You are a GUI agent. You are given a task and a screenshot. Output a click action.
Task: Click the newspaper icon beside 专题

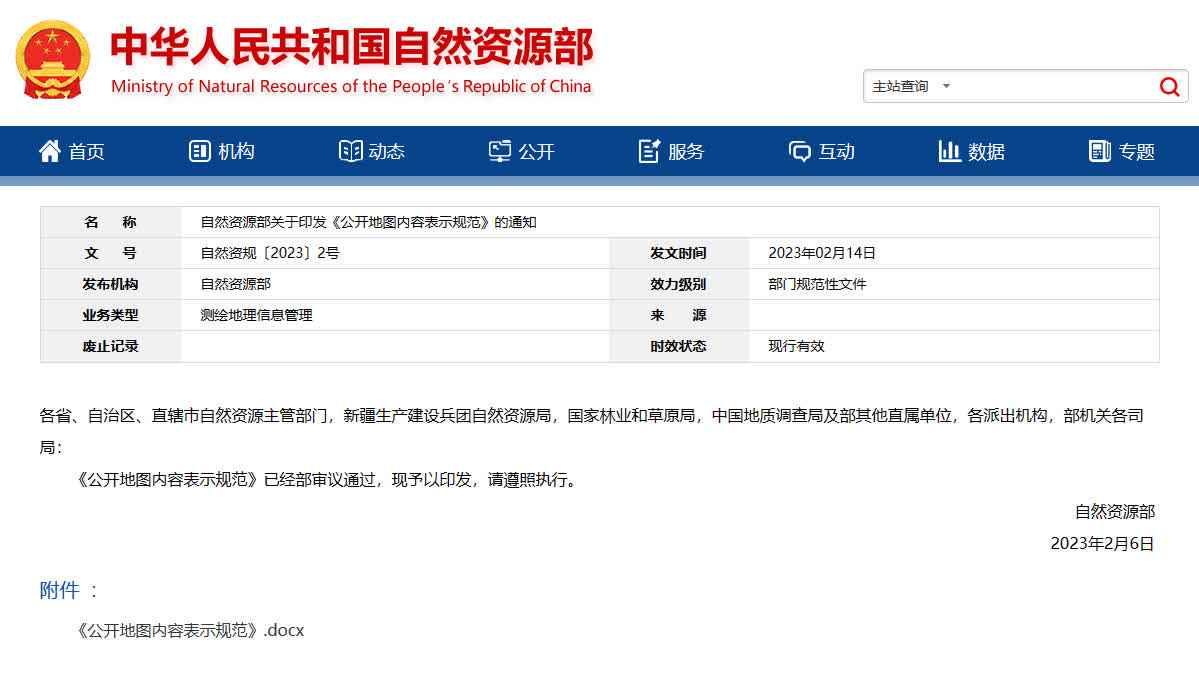(1100, 151)
